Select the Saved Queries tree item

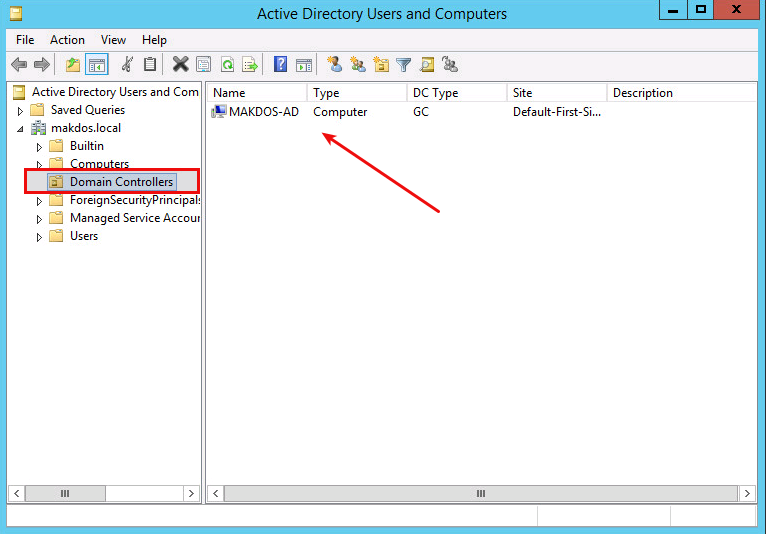pos(88,110)
